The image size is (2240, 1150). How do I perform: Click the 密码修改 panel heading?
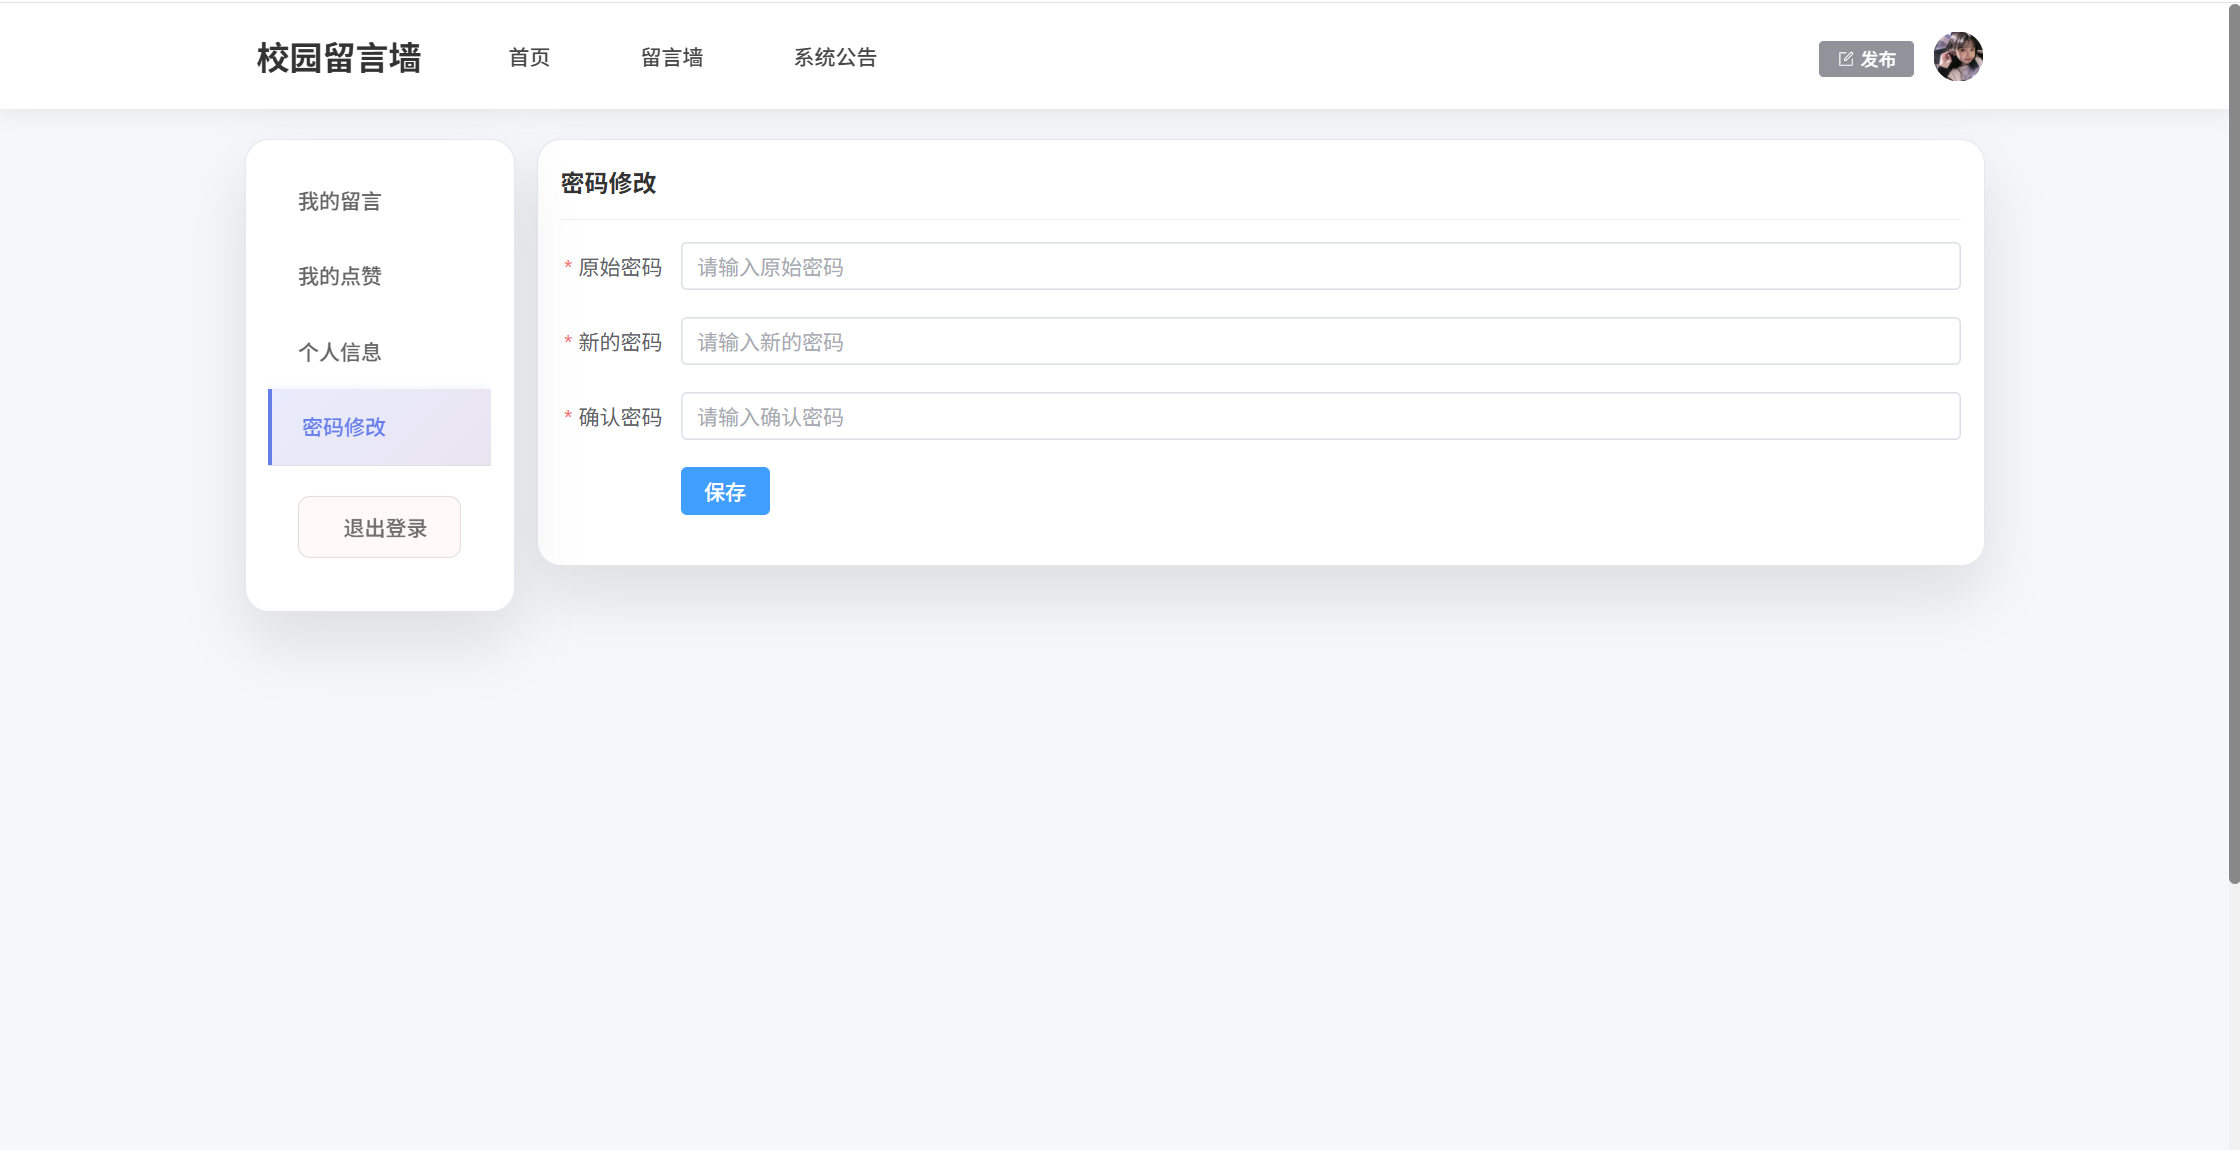point(608,183)
